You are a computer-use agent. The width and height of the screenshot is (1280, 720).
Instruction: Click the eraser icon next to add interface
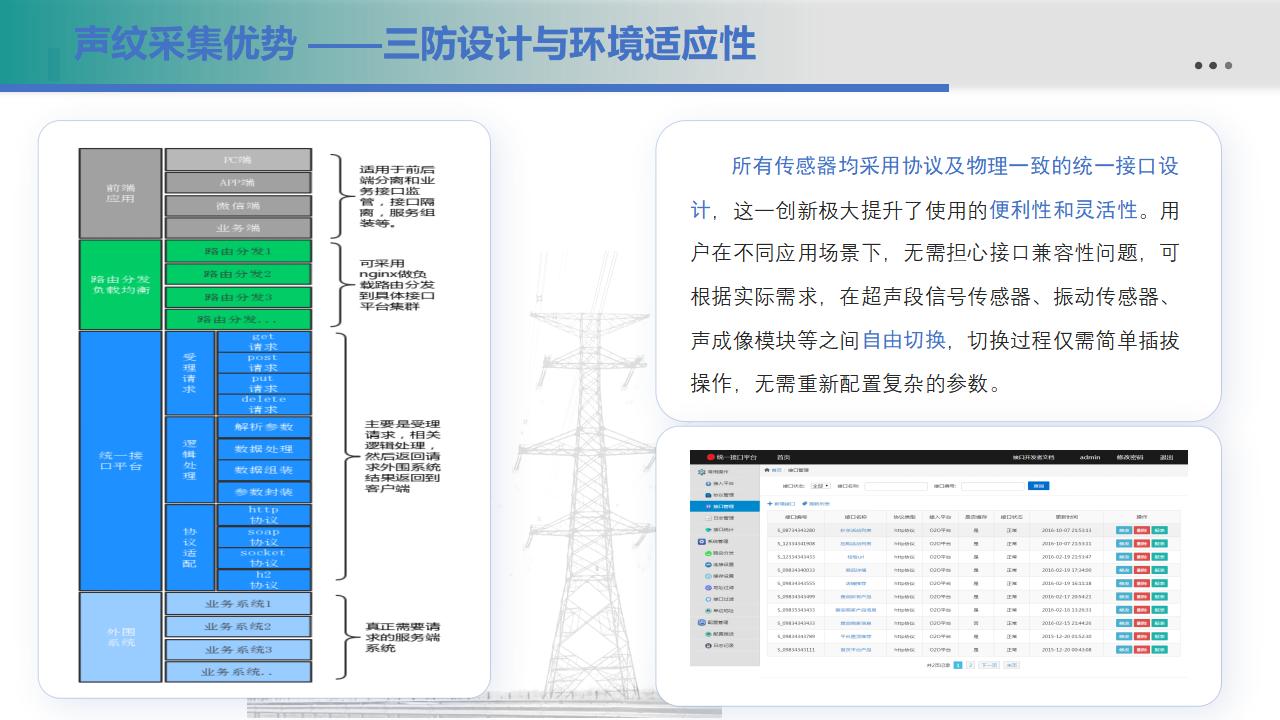click(x=804, y=503)
